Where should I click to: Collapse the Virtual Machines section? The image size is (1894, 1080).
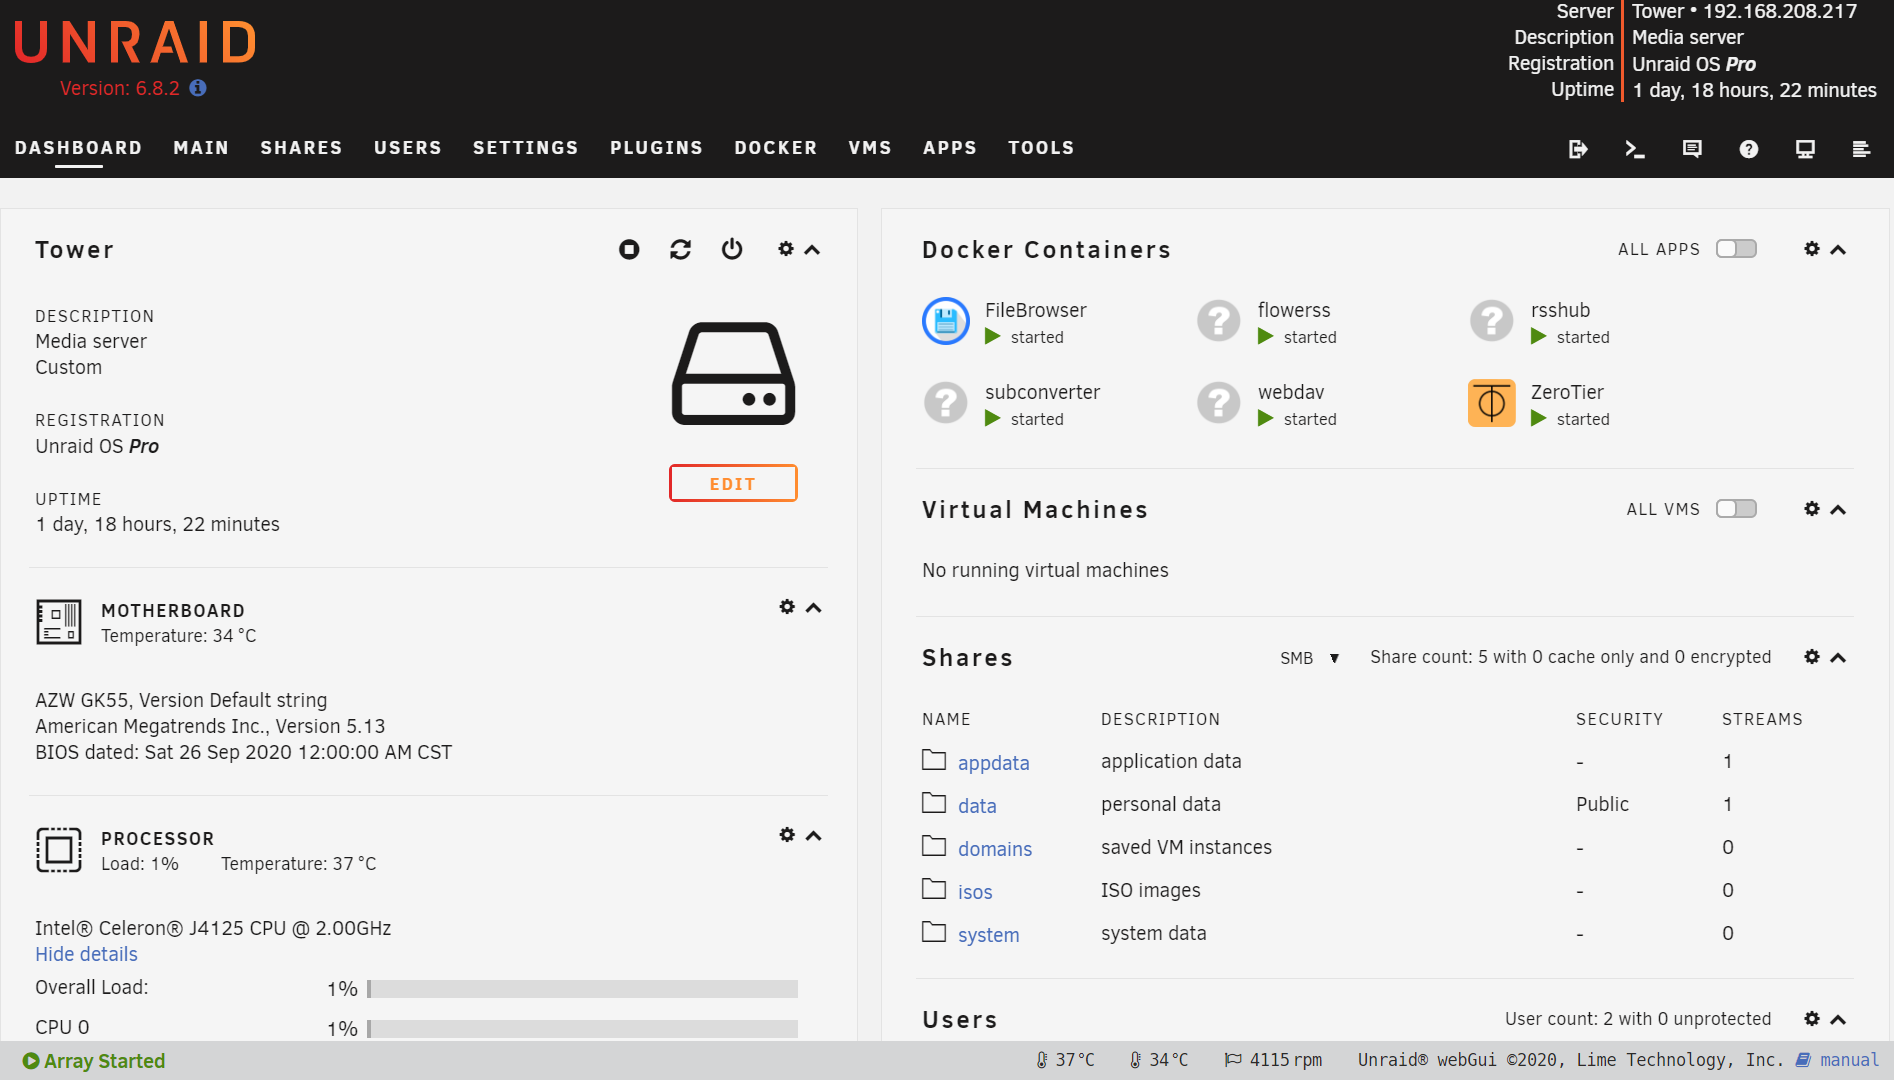pyautogui.click(x=1838, y=510)
